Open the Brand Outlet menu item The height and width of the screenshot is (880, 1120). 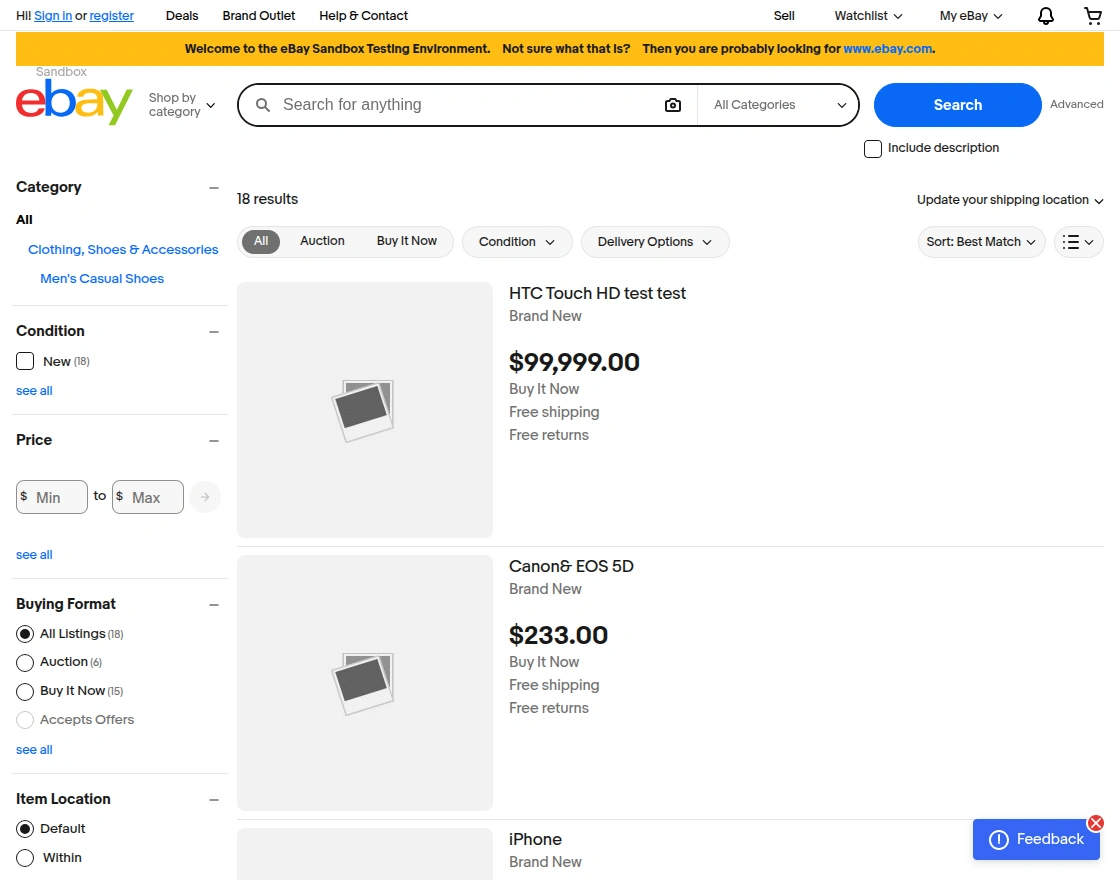click(x=259, y=16)
